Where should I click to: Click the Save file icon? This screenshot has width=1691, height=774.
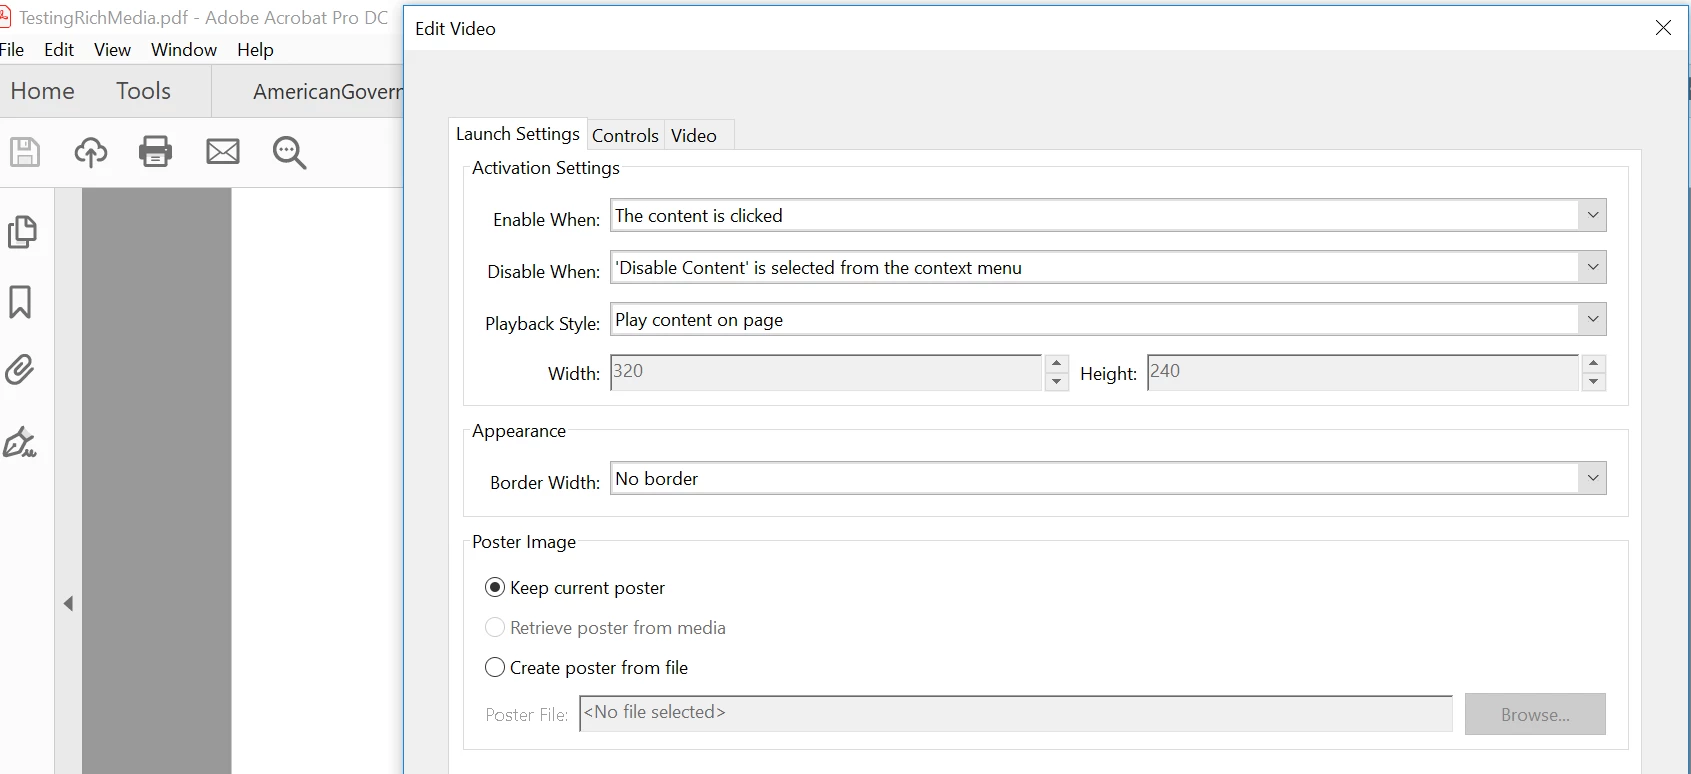tap(25, 152)
